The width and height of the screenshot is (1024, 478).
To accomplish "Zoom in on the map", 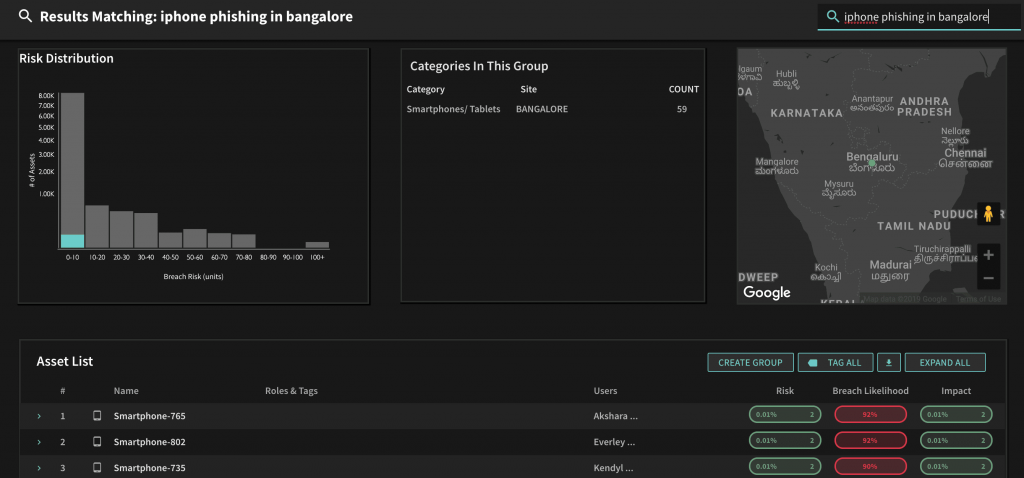I will tap(988, 255).
